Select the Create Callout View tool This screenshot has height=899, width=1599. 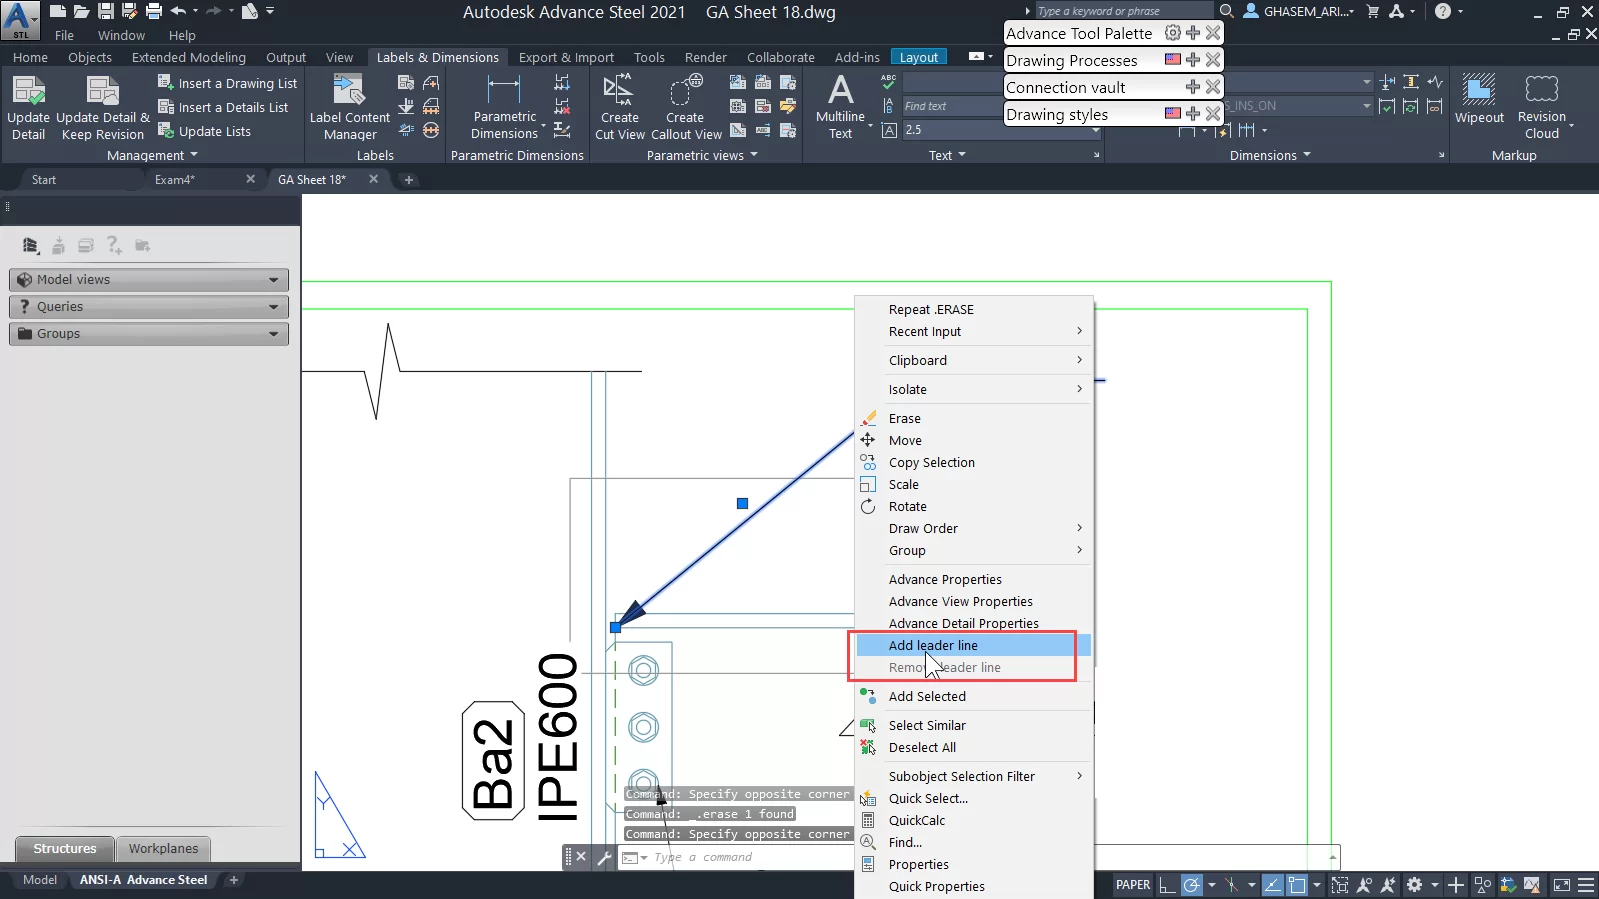(686, 107)
